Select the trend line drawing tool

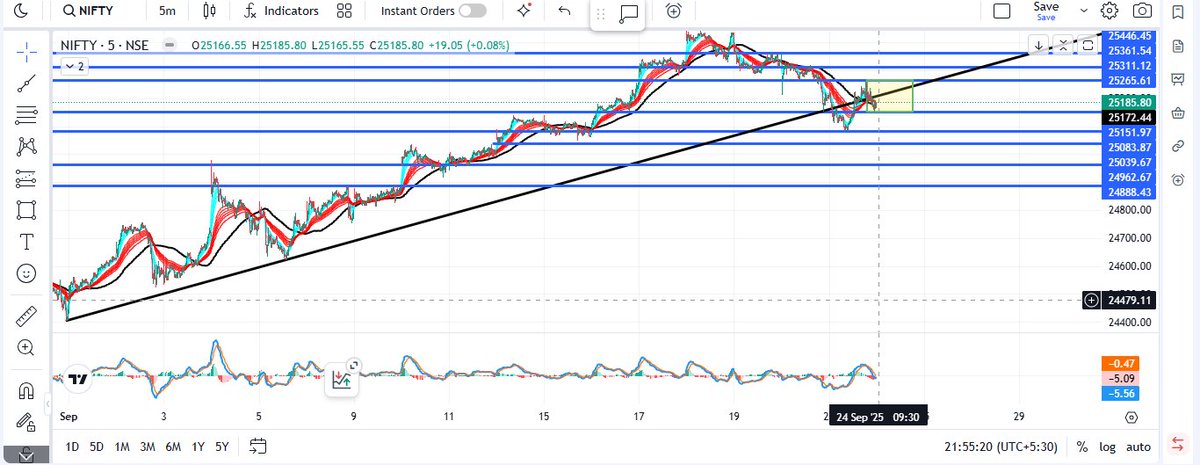[x=26, y=84]
